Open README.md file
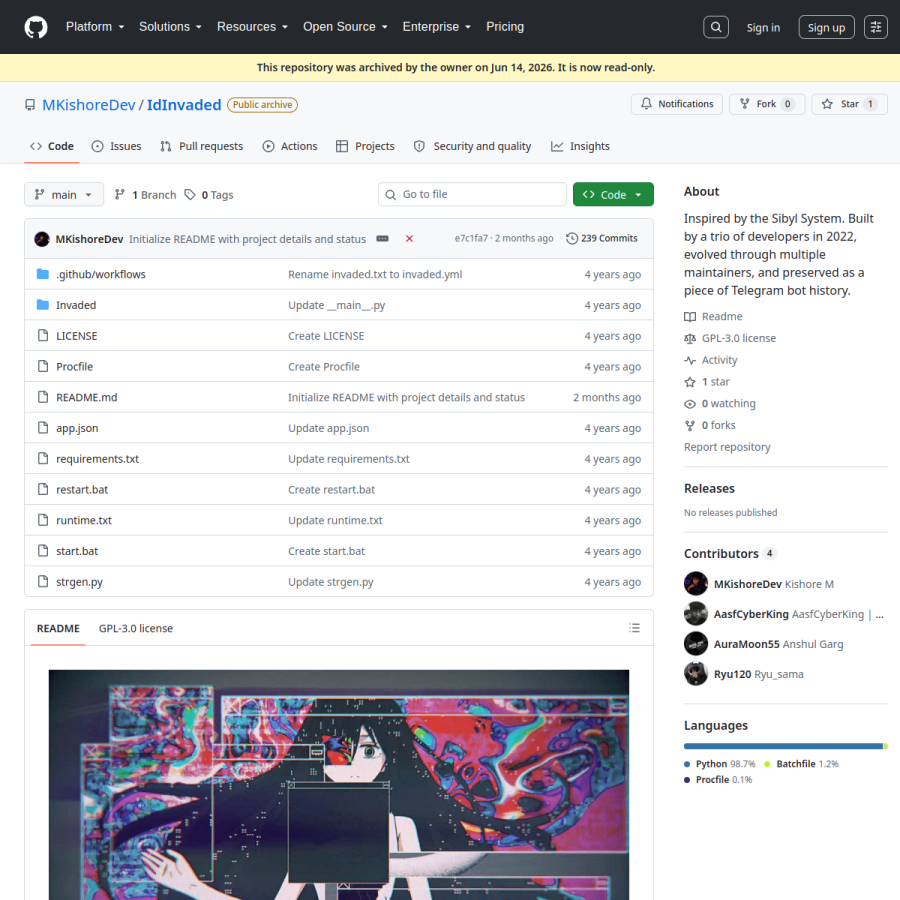 [x=87, y=397]
